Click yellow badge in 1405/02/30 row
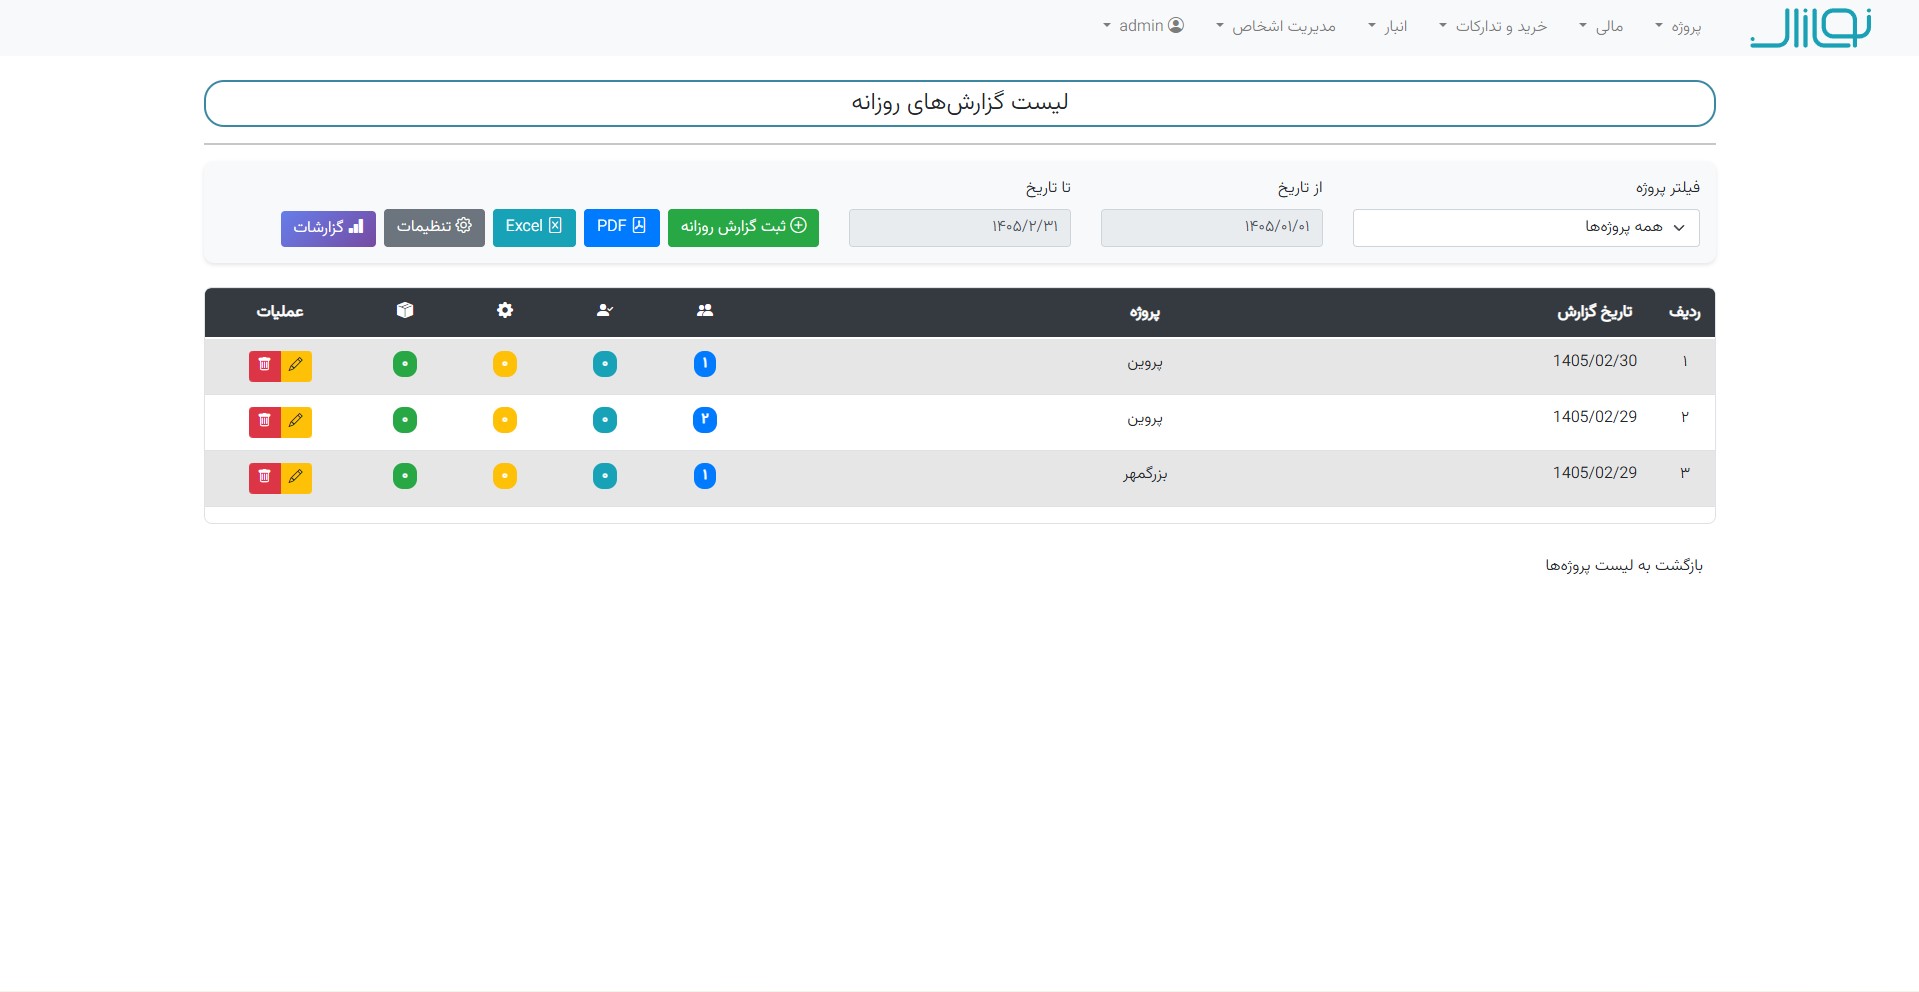Screen dimensions: 1919x992 505,364
